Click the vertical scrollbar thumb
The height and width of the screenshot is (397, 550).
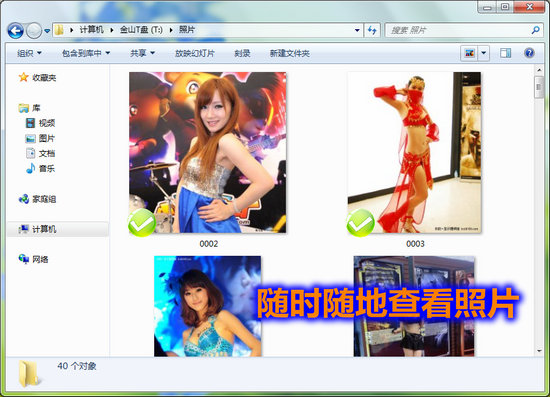[539, 87]
